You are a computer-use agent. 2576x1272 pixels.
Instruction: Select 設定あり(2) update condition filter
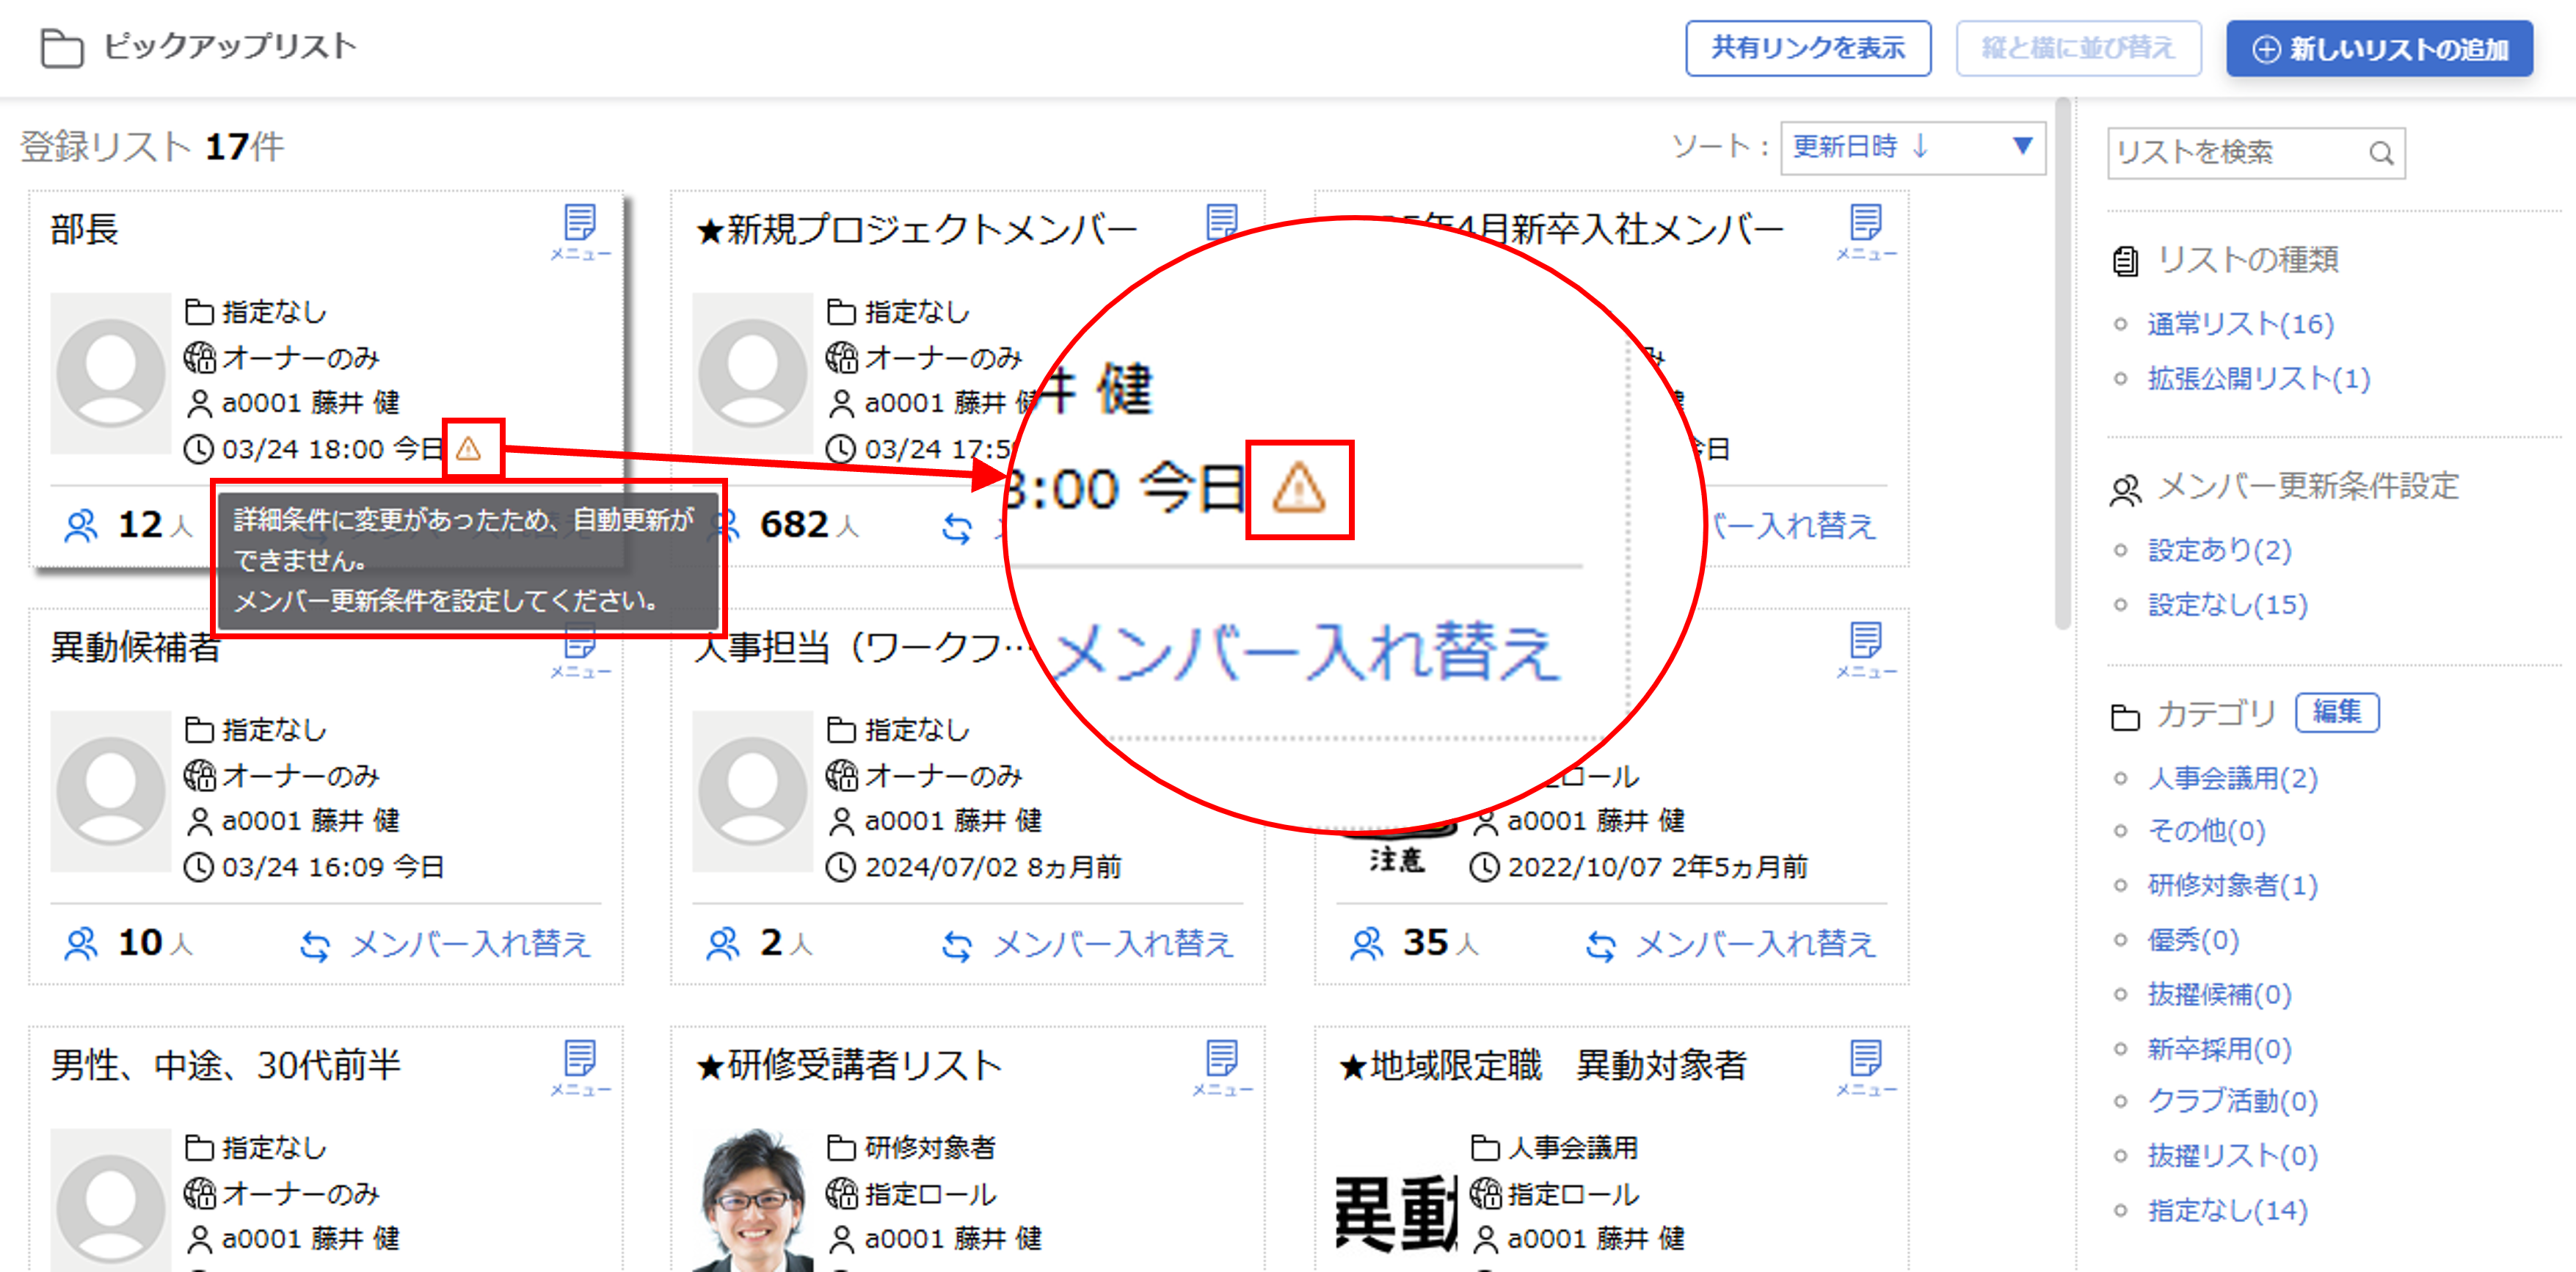pyautogui.click(x=2219, y=550)
